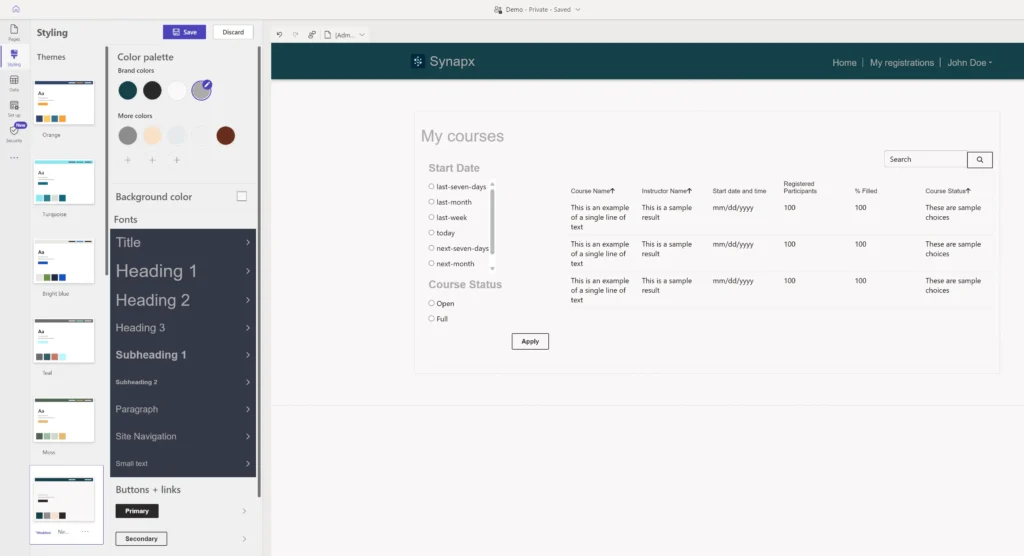This screenshot has width=1024, height=556.
Task: Select the last-seven-days radio option
Action: [431, 186]
